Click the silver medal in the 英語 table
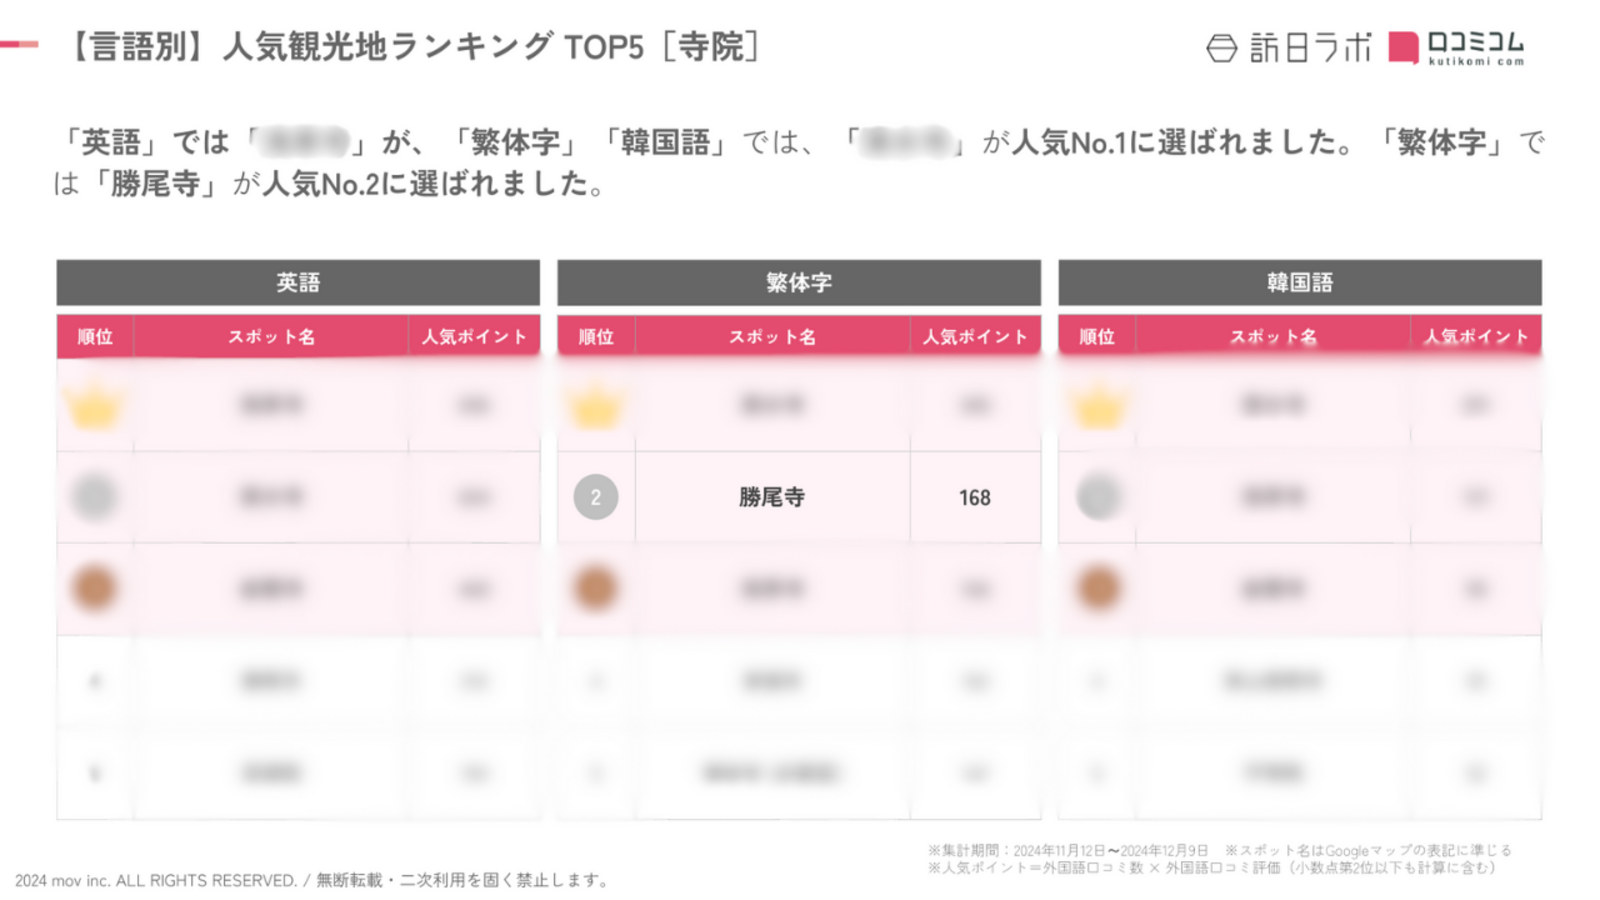1600x900 pixels. [95, 497]
